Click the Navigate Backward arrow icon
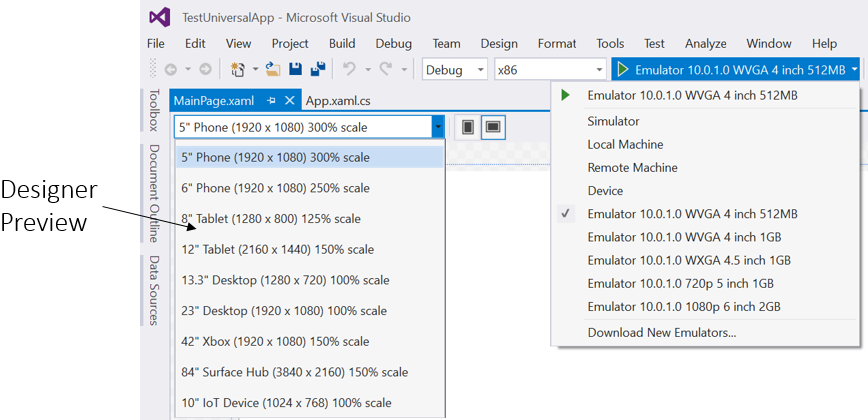868x420 pixels. (170, 70)
